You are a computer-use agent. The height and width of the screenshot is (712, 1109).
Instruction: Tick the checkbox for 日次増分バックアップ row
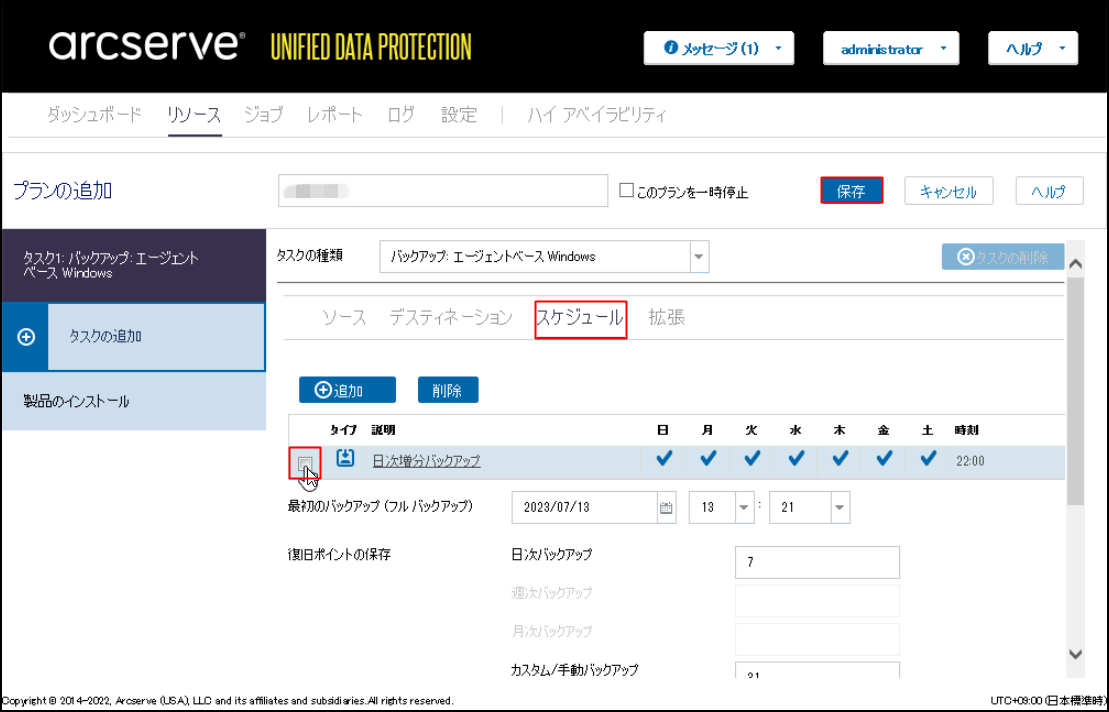click(x=305, y=463)
